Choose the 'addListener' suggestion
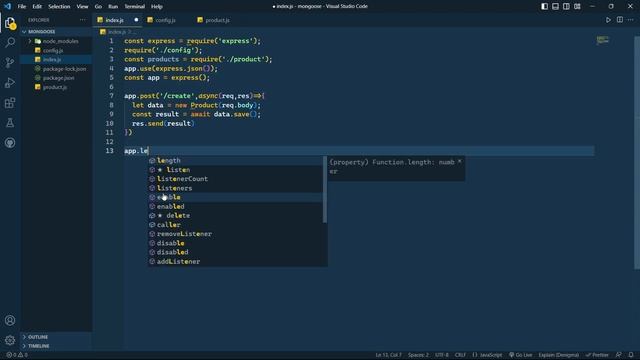This screenshot has width=640, height=360. pos(236,262)
